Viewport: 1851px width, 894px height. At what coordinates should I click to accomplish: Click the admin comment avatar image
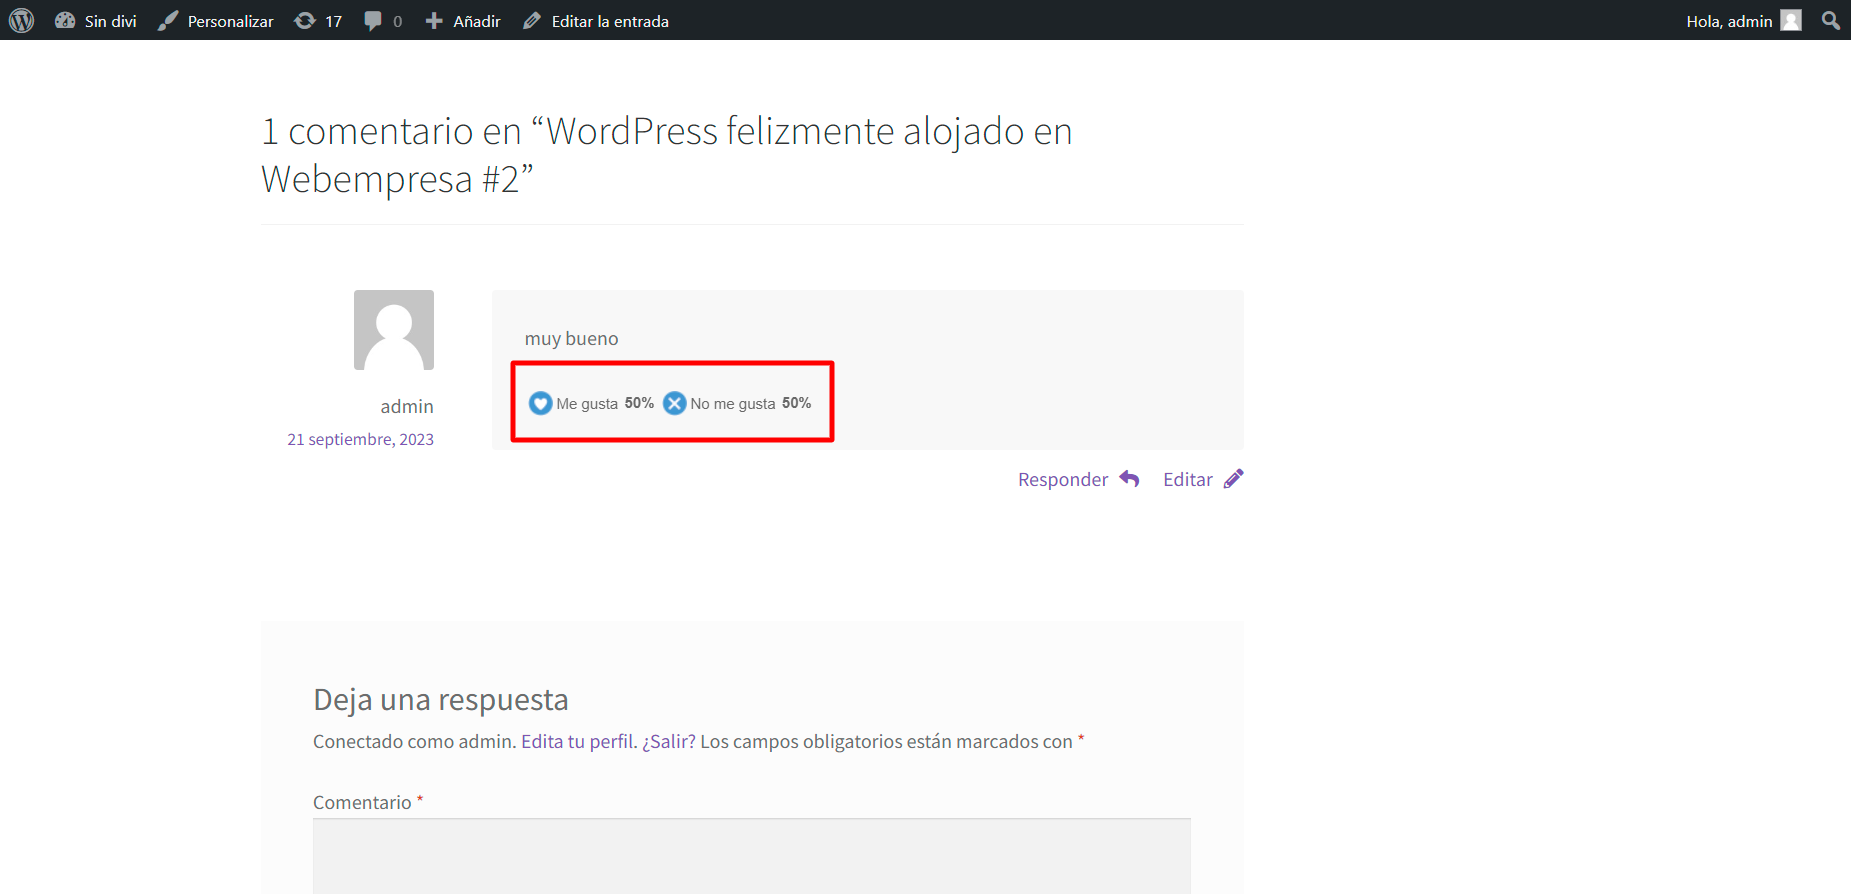[394, 330]
